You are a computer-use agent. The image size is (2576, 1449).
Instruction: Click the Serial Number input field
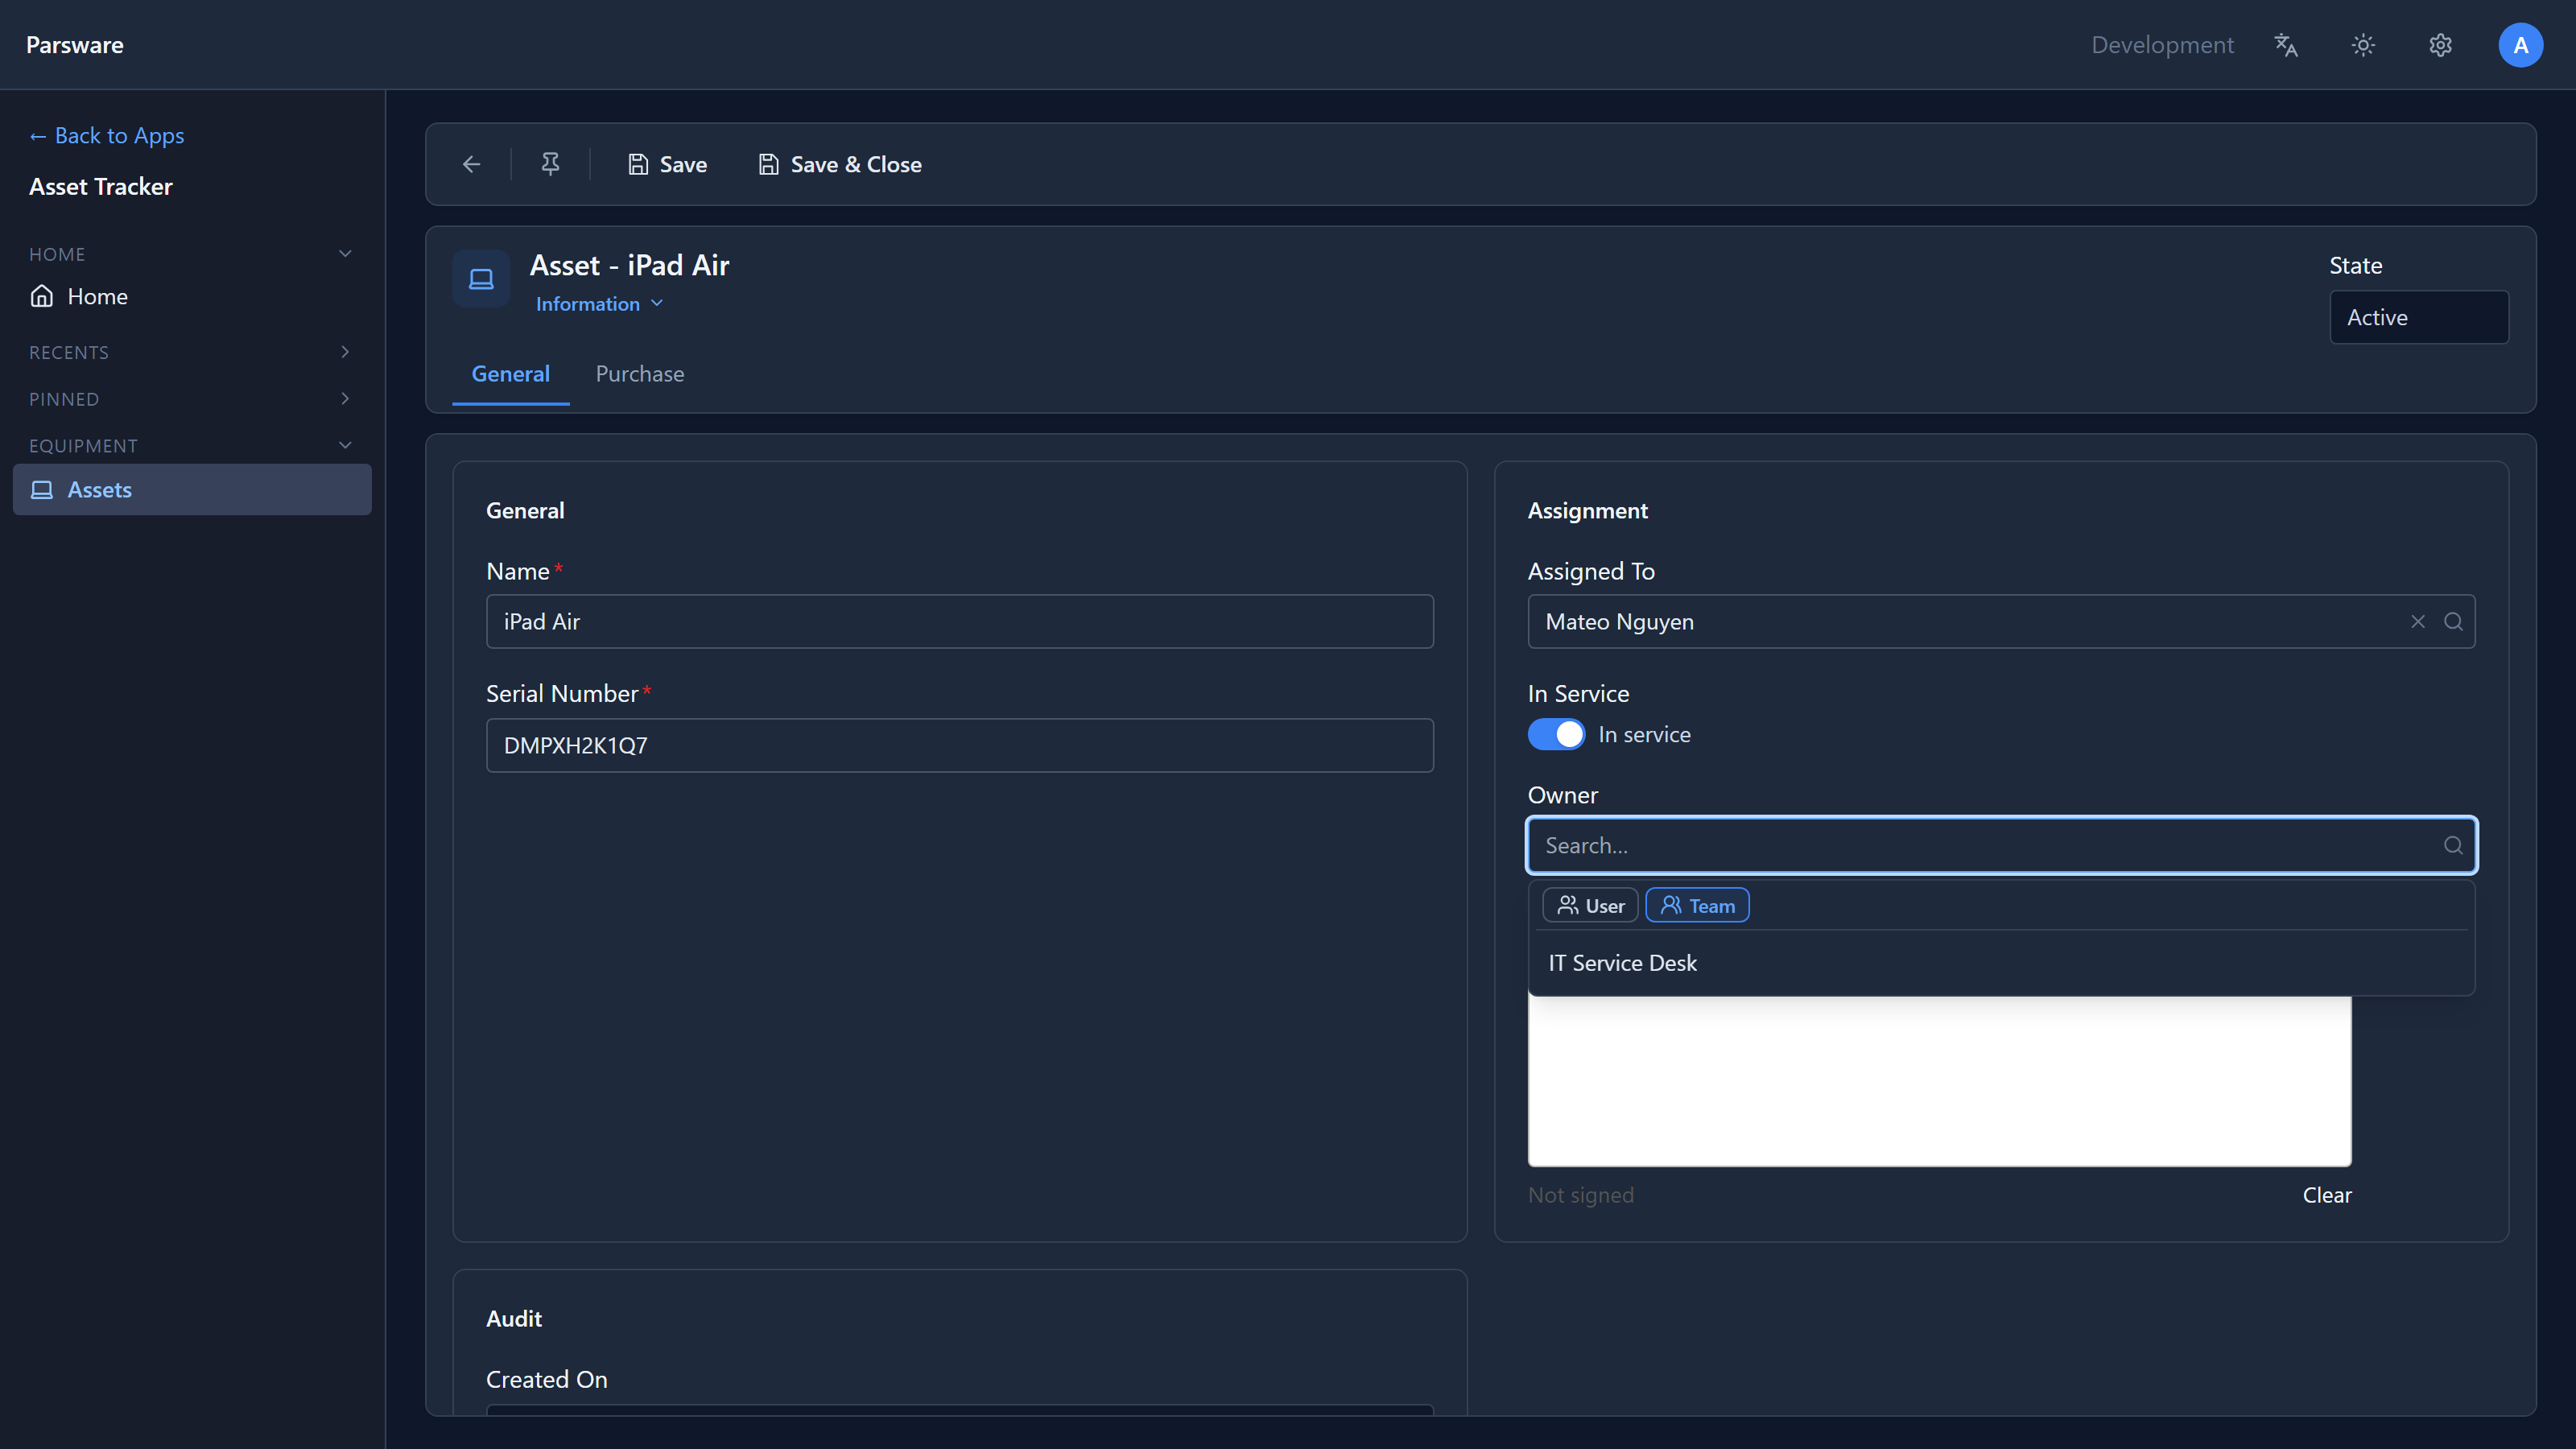(x=959, y=746)
